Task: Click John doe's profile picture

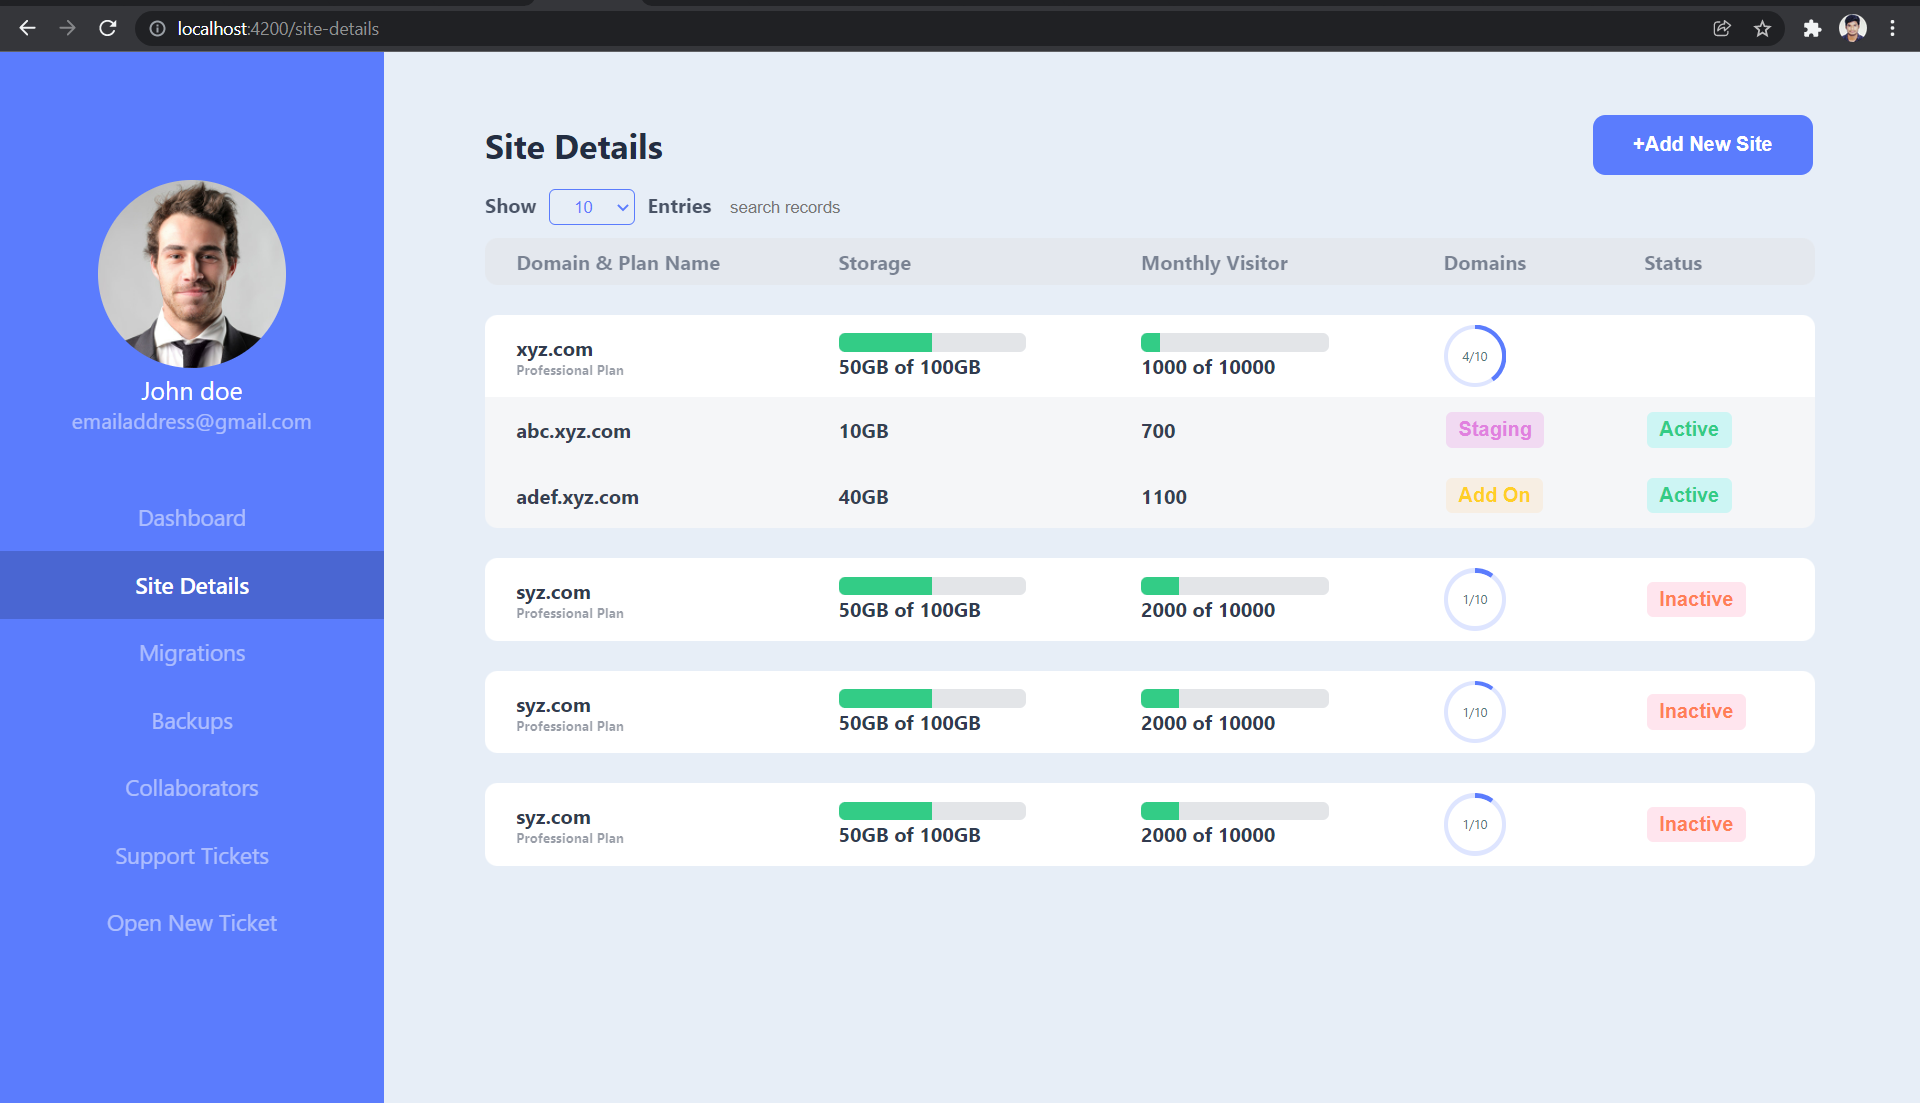Action: 191,274
